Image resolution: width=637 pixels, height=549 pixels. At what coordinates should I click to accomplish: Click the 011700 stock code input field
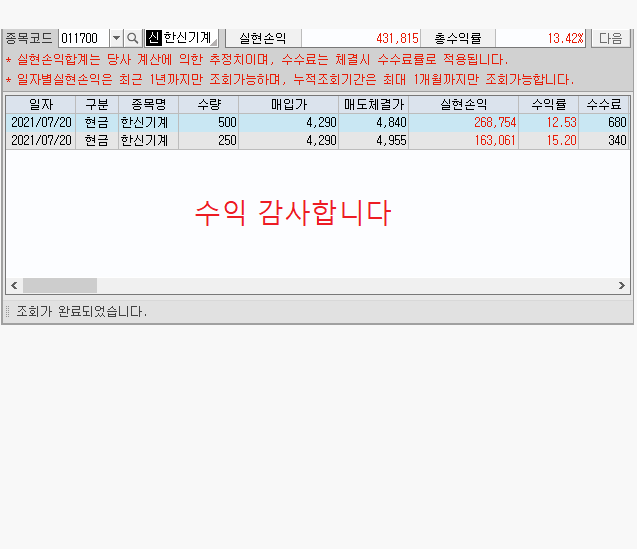tap(84, 38)
